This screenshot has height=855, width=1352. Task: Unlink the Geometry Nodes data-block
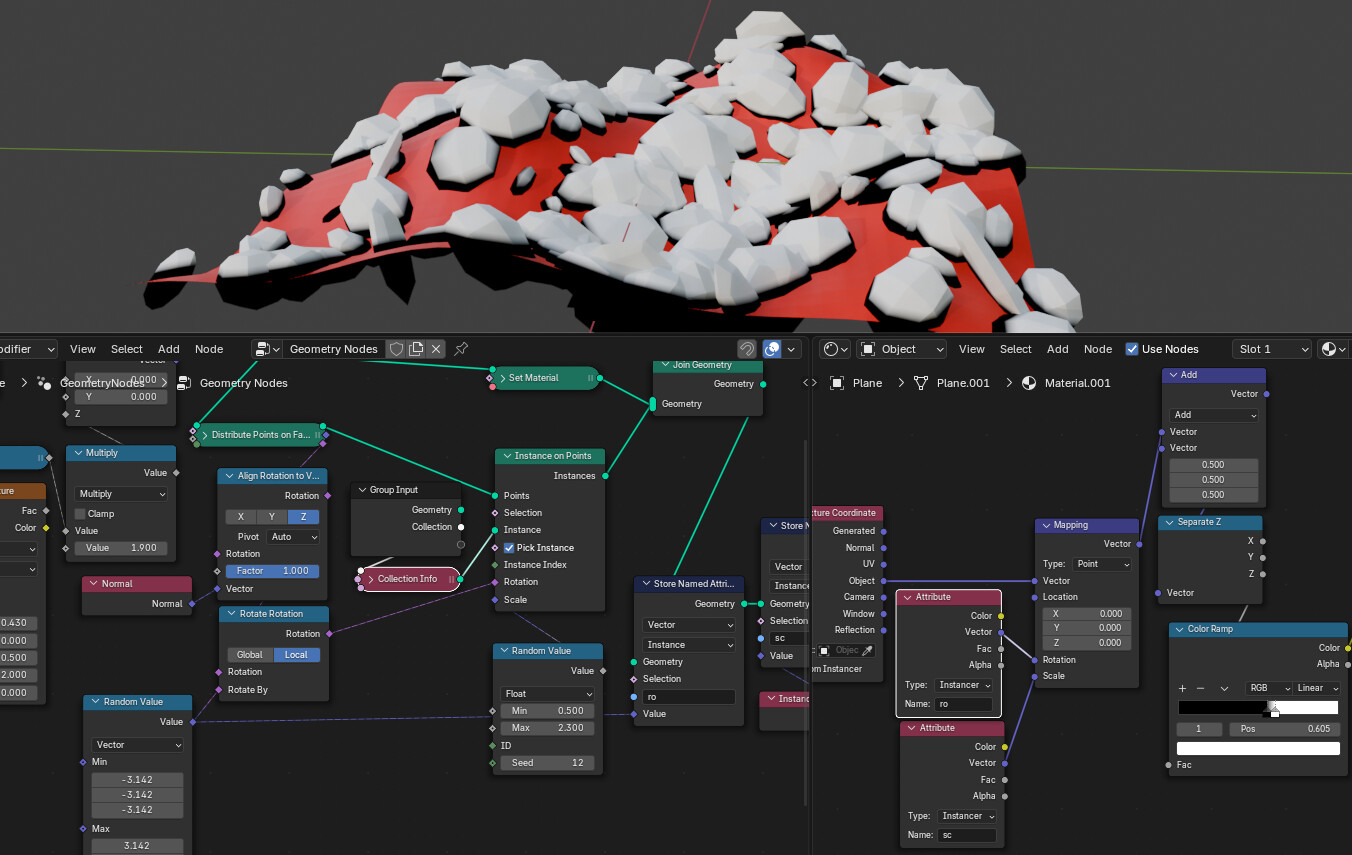436,349
